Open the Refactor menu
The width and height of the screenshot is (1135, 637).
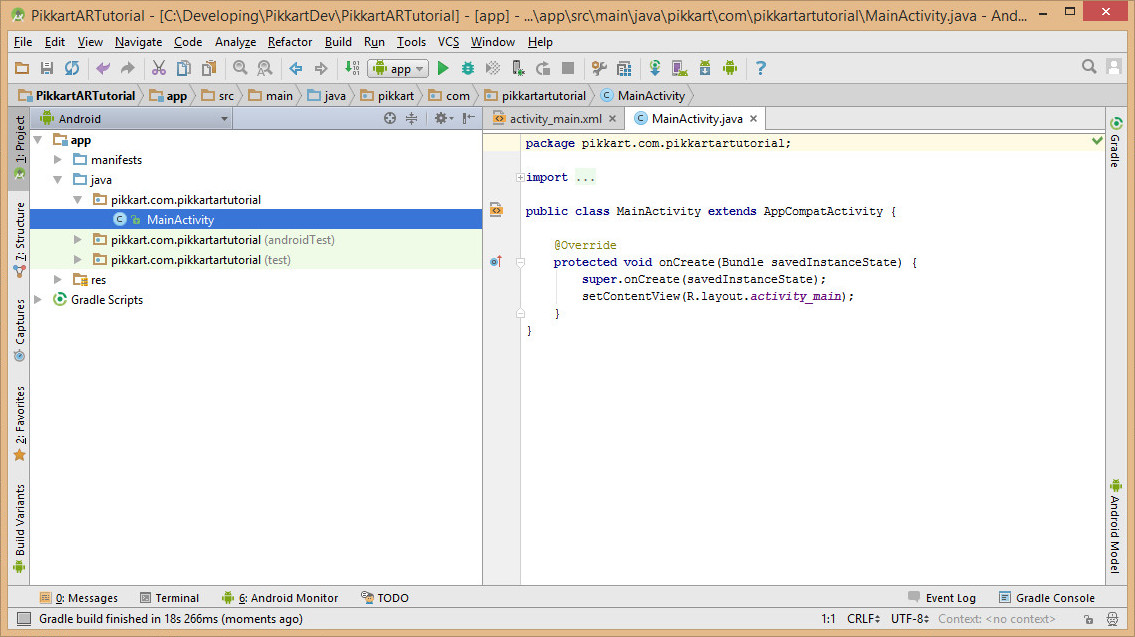(290, 42)
